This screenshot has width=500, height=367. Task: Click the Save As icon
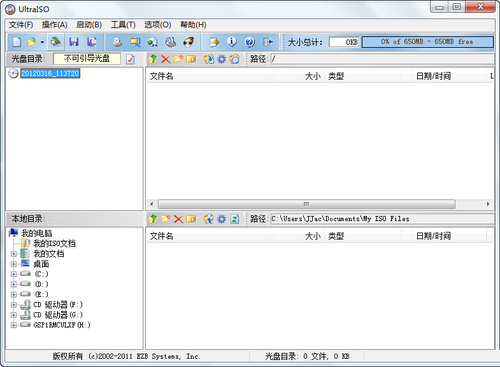[92, 42]
